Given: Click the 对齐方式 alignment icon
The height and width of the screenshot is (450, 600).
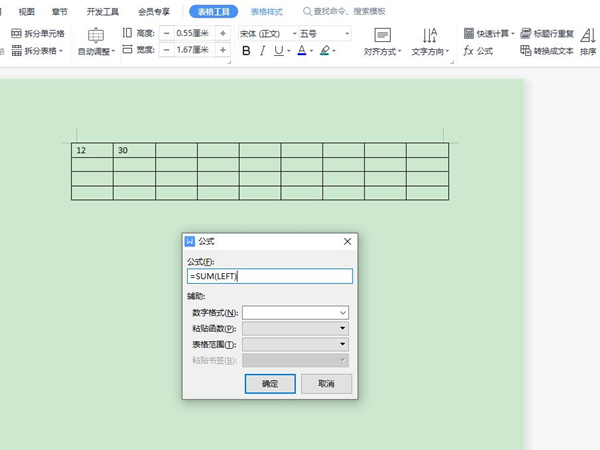Looking at the screenshot, I should tap(382, 35).
